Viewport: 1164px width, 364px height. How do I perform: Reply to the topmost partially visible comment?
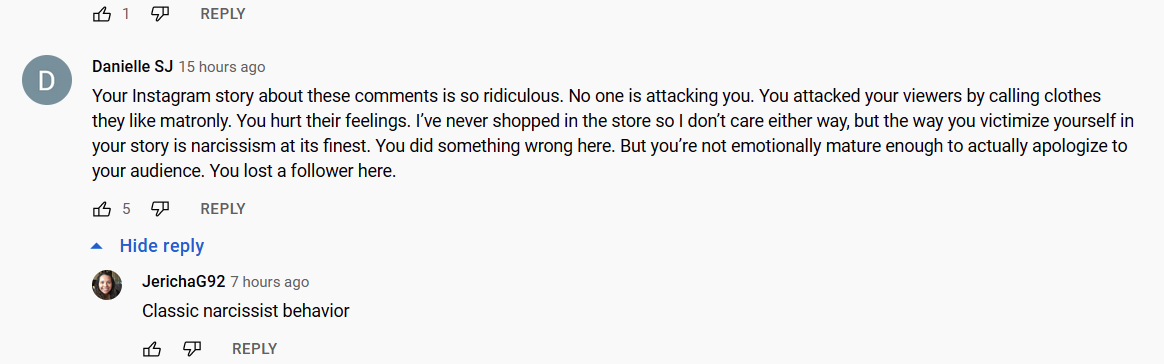click(223, 13)
